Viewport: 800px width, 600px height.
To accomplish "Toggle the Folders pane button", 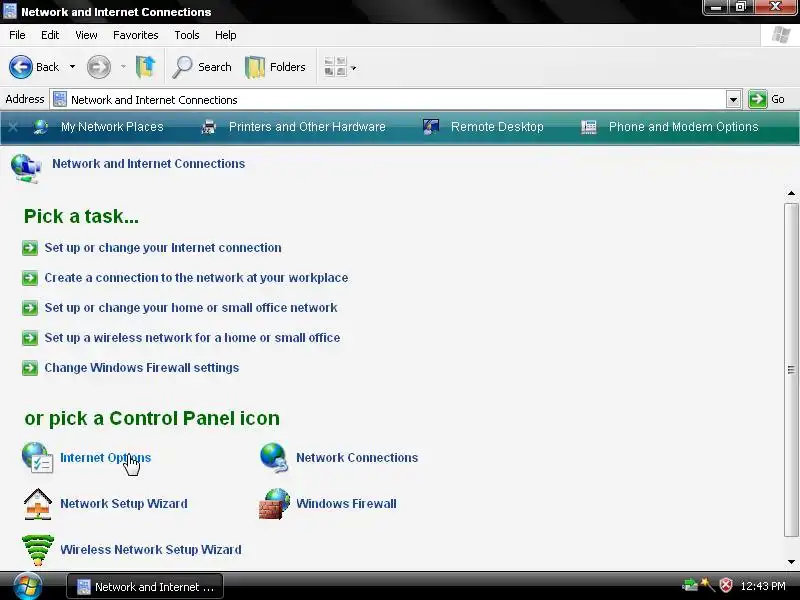I will (x=276, y=67).
